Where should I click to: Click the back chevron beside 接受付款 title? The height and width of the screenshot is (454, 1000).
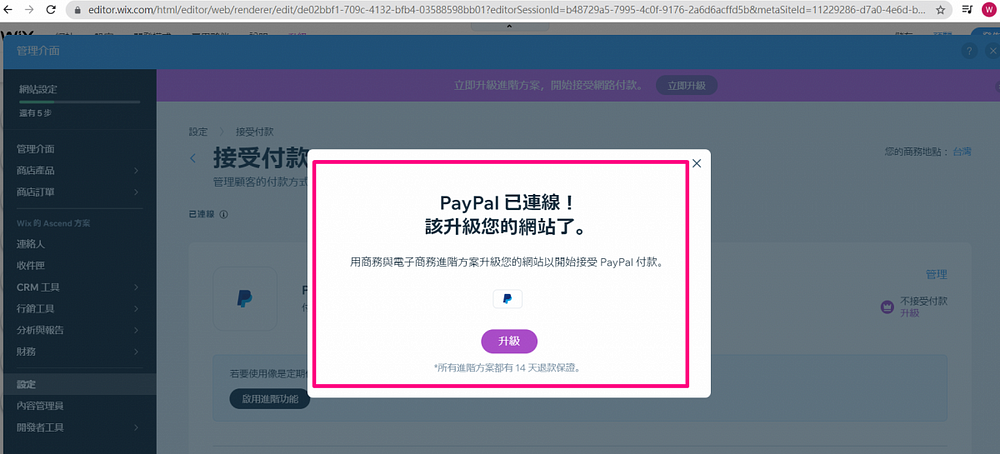(x=193, y=157)
